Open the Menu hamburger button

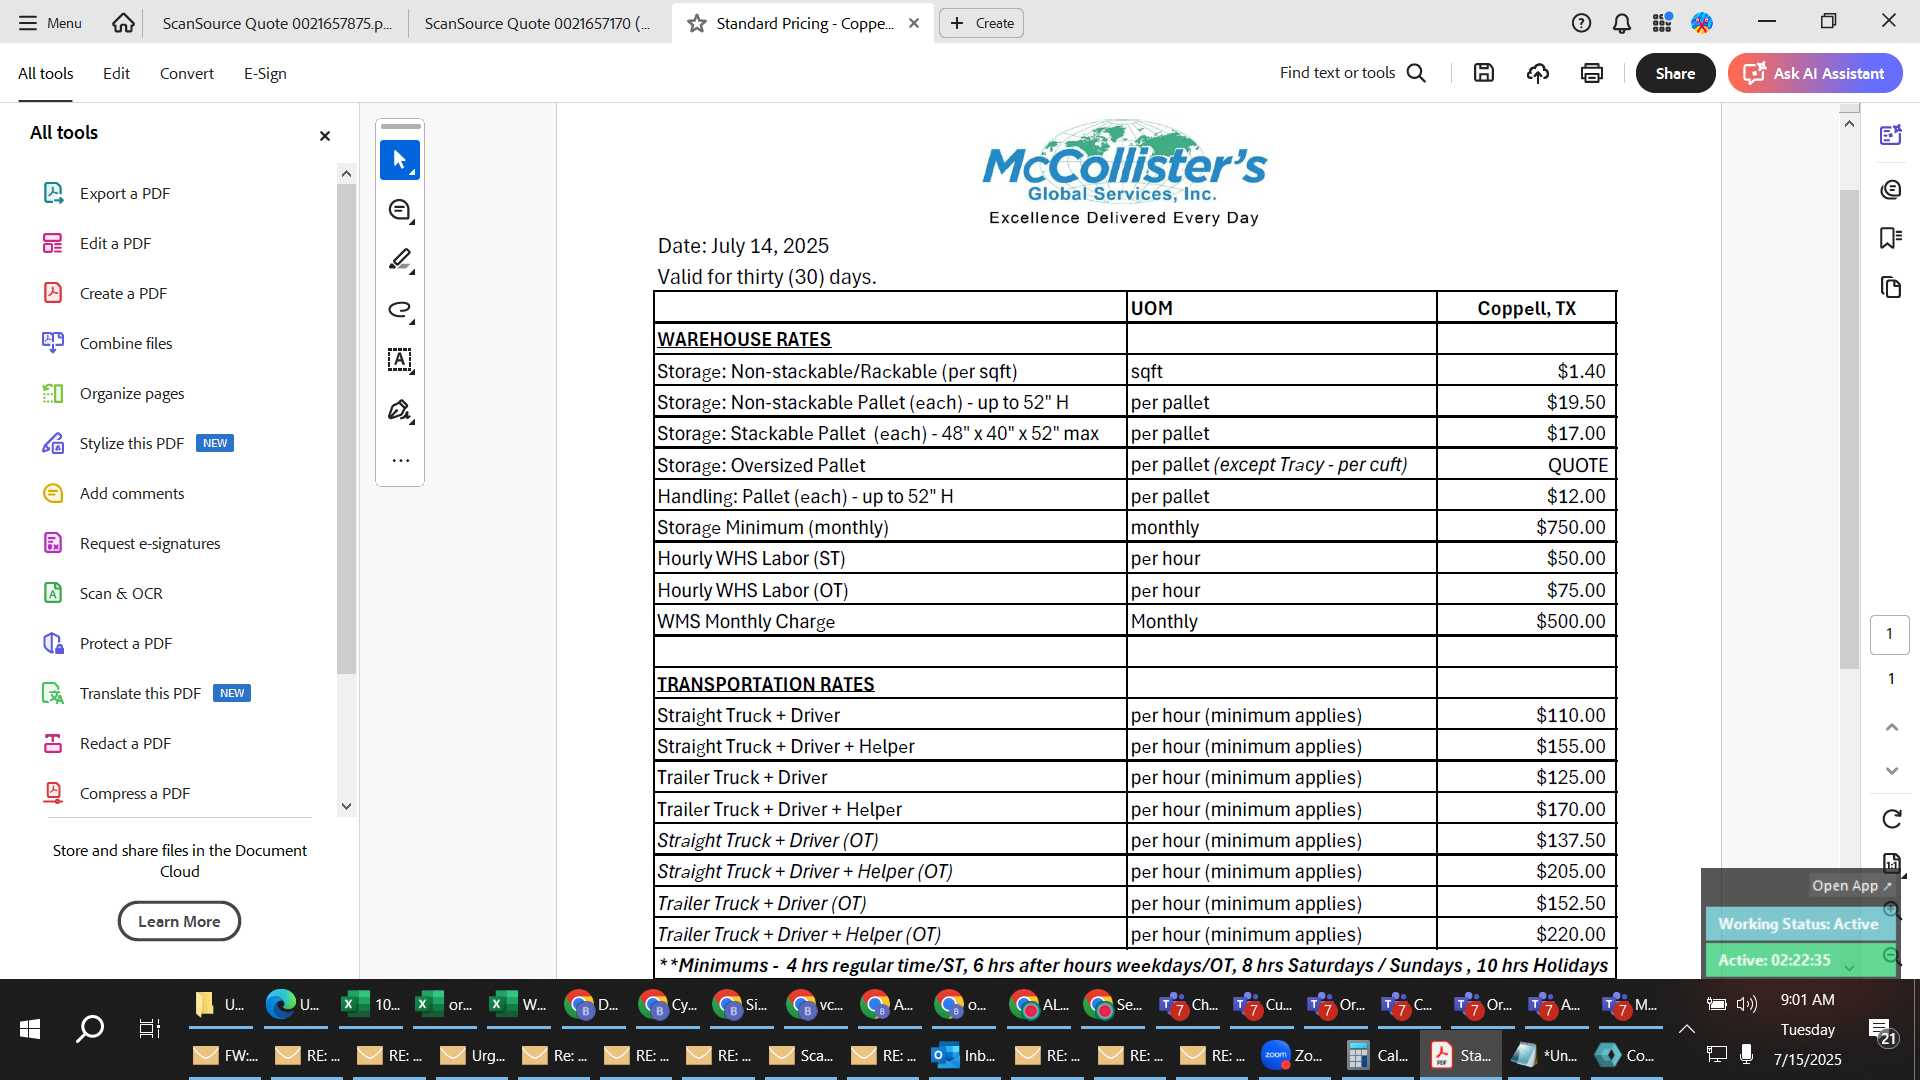pyautogui.click(x=50, y=23)
